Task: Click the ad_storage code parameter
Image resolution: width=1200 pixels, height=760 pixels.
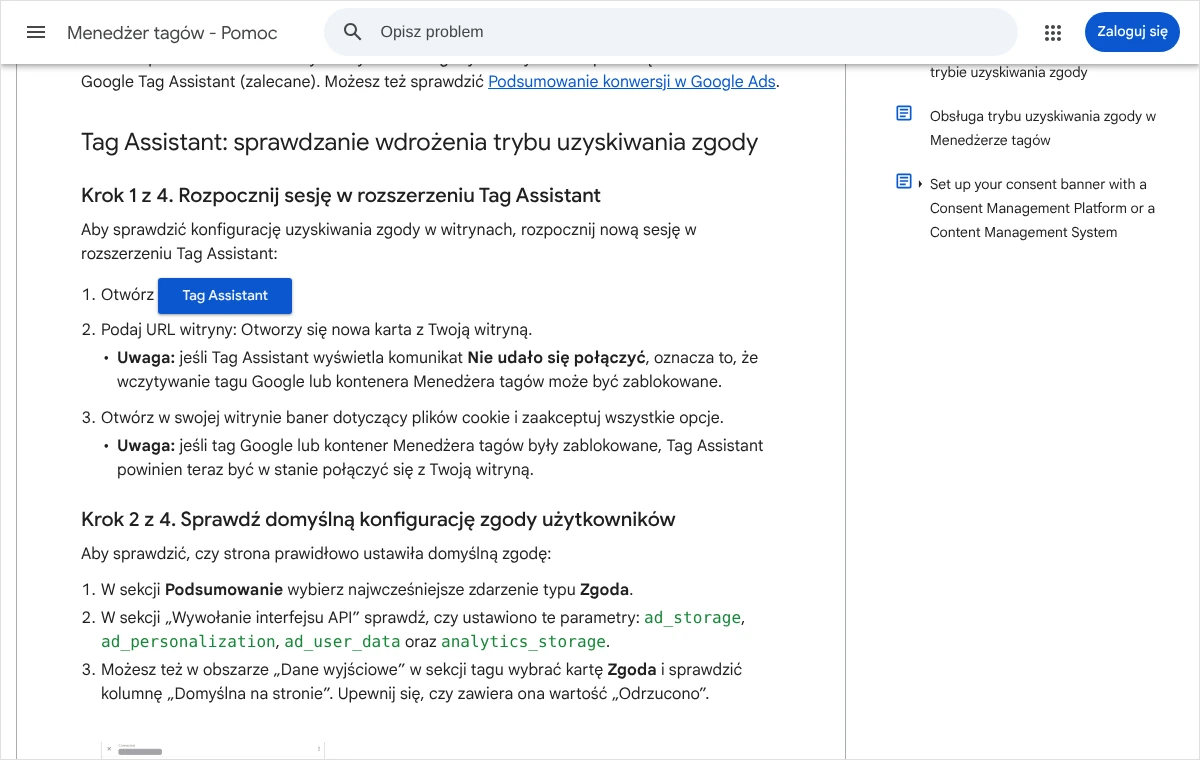Action: tap(692, 618)
